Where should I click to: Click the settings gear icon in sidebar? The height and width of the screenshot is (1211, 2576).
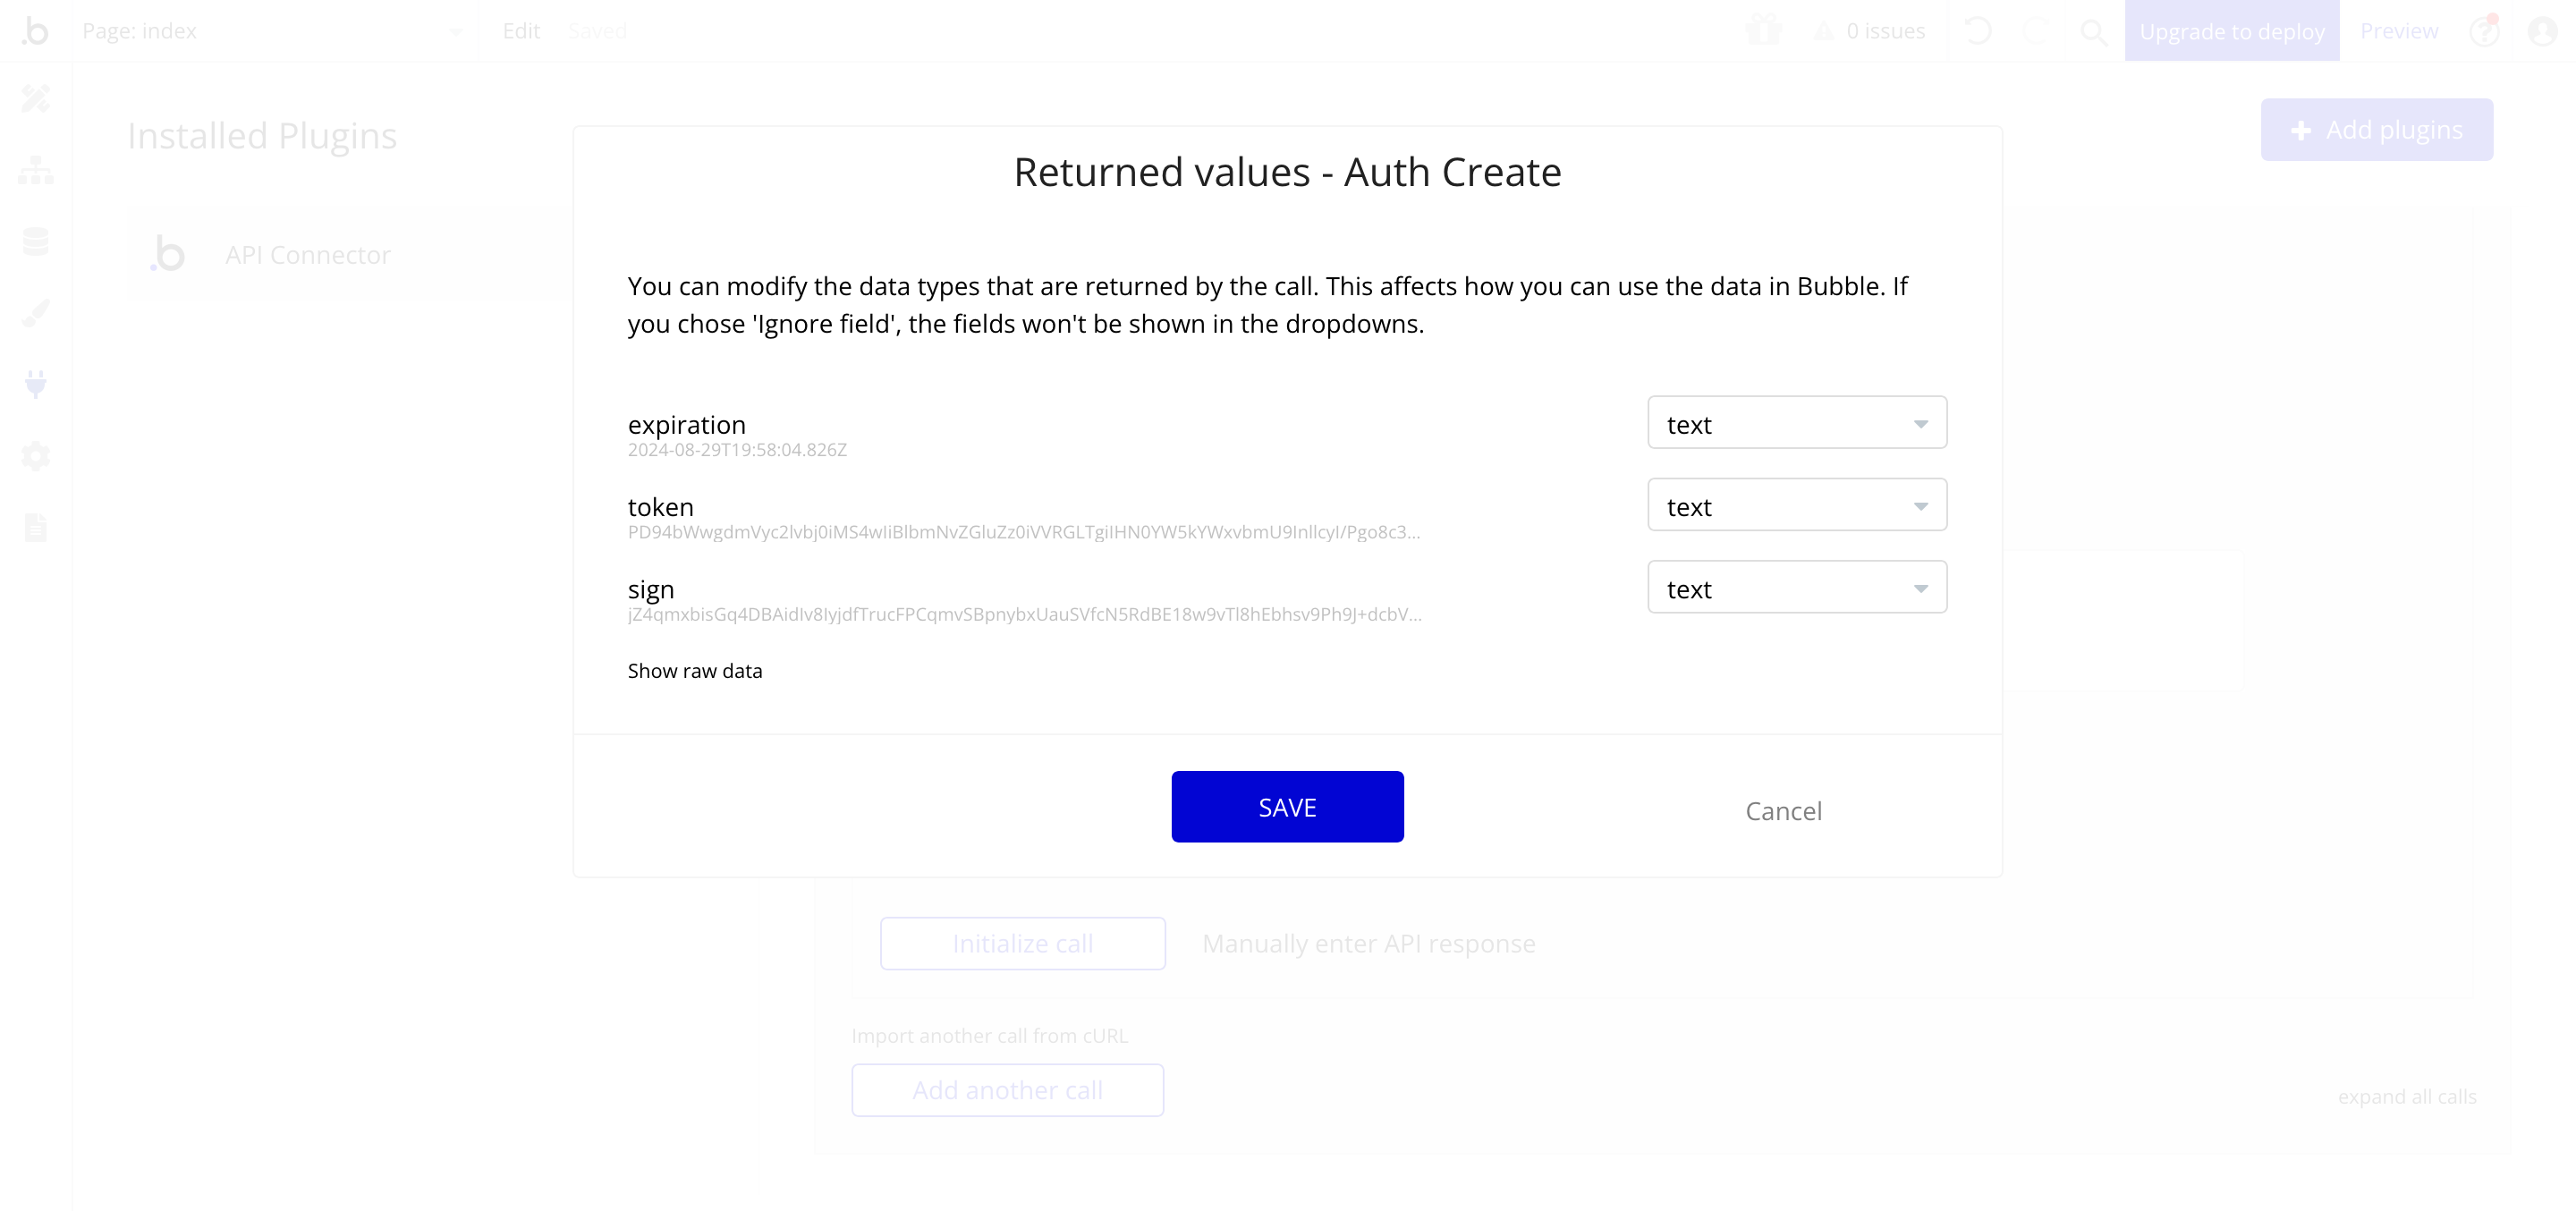36,457
